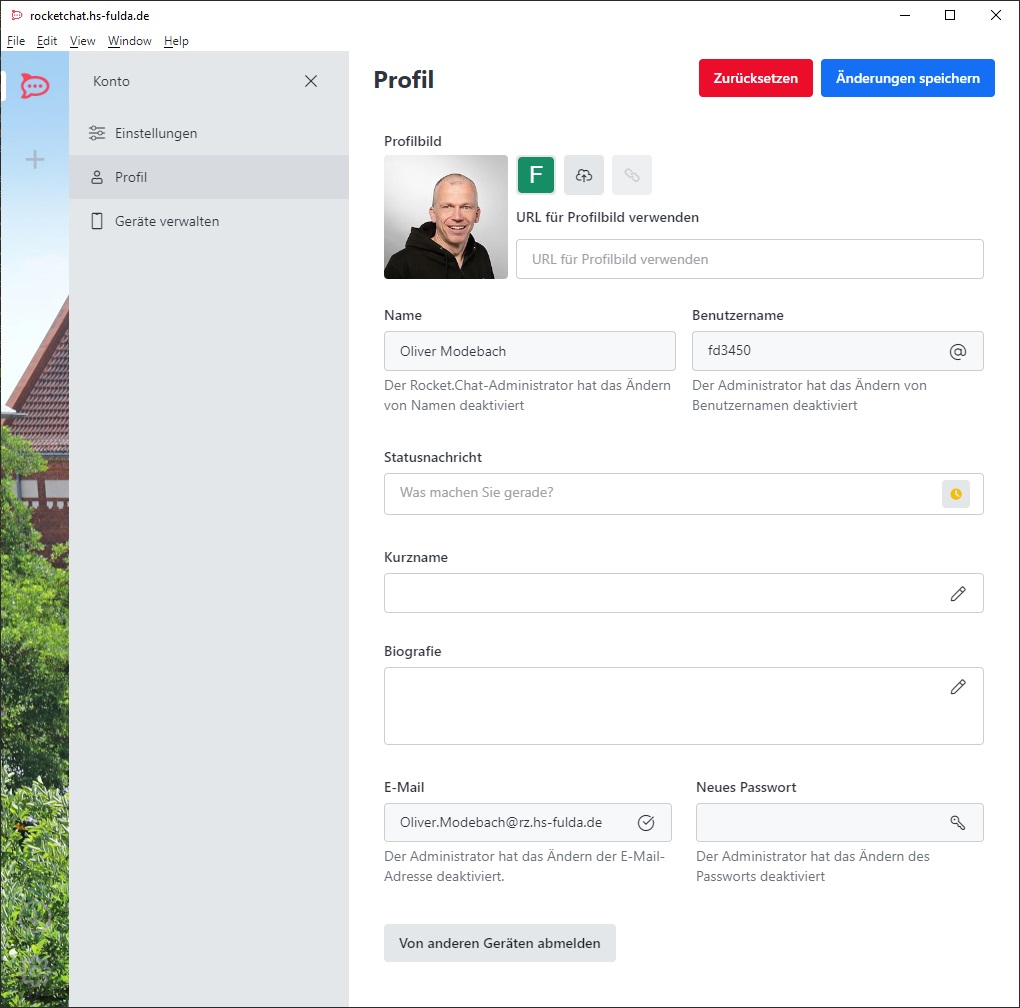
Task: Click pencil icon in Kurzname field
Action: tap(958, 593)
